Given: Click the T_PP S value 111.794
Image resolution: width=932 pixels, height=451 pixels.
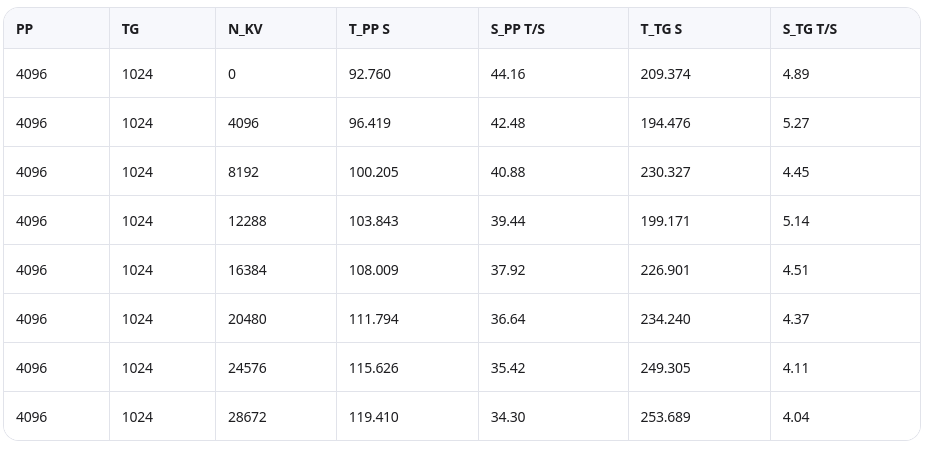Looking at the screenshot, I should (x=373, y=319).
